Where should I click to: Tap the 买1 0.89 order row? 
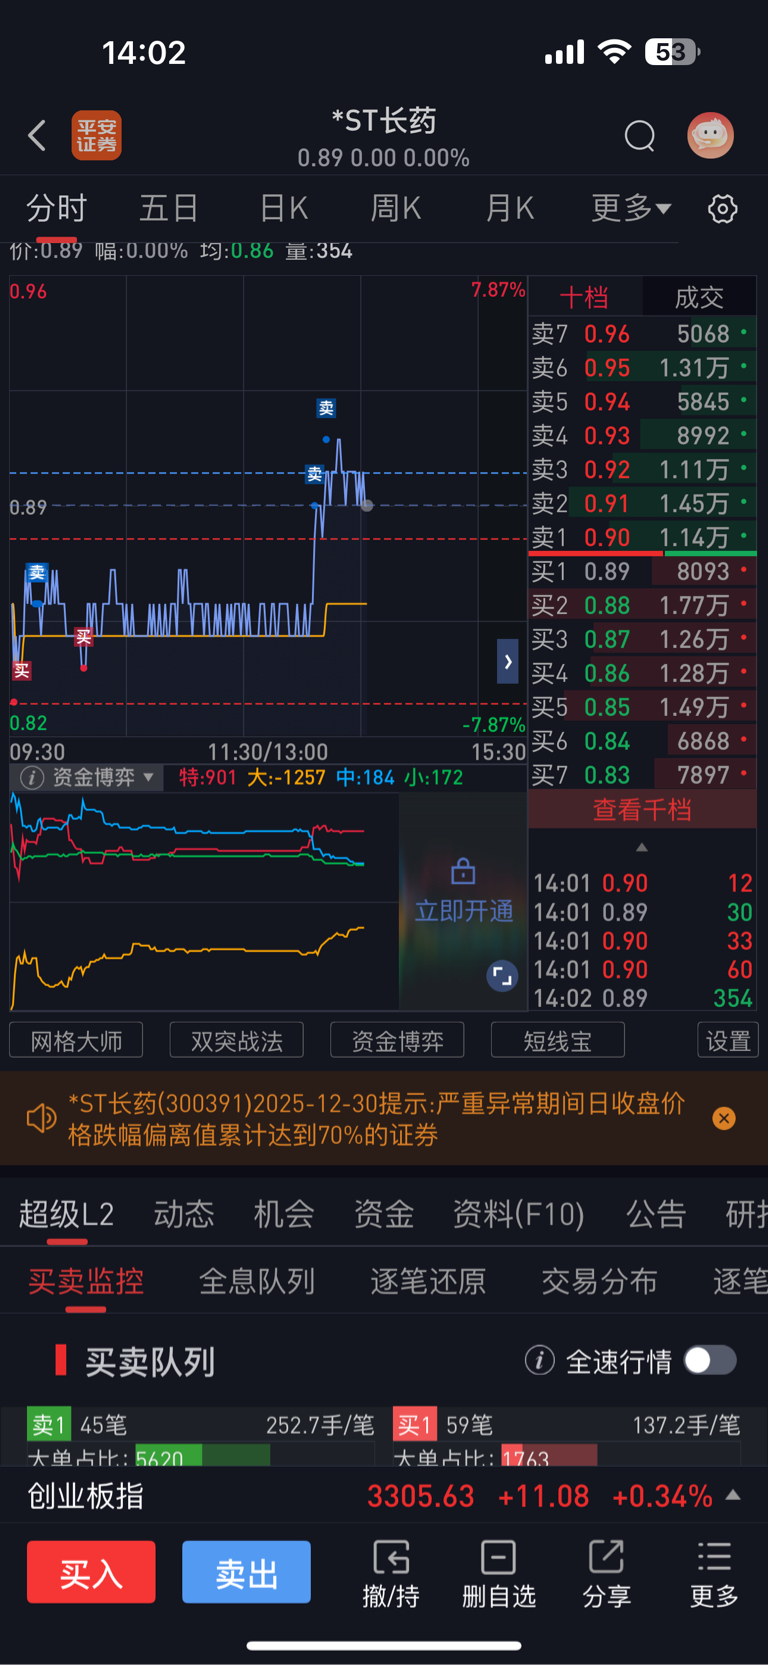point(643,571)
